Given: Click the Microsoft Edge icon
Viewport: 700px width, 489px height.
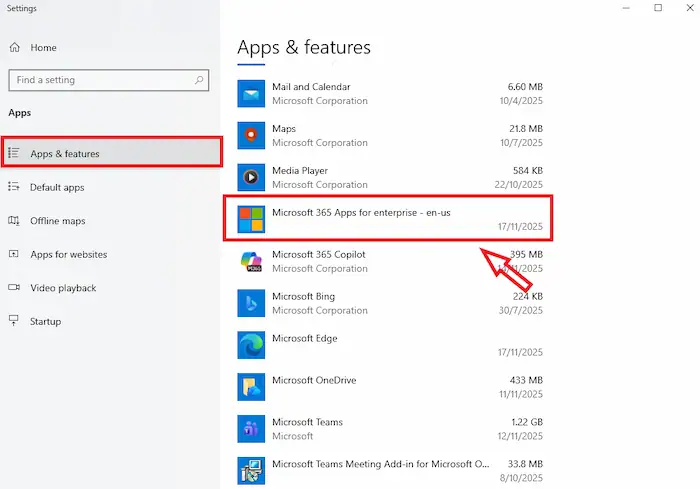Looking at the screenshot, I should pos(250,345).
